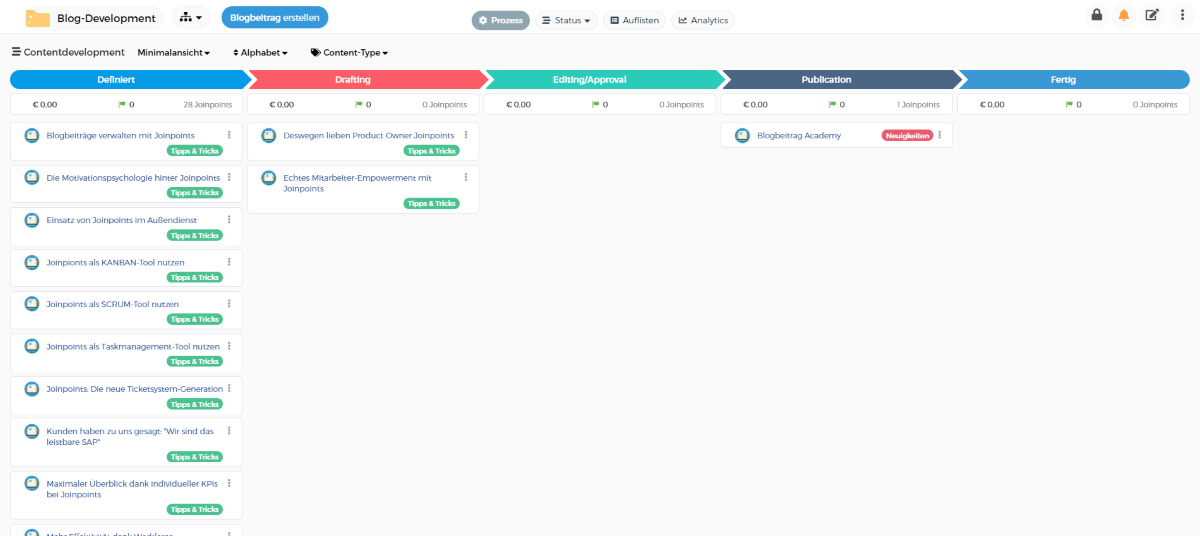
Task: Click Tipps & Tricks tag on 'Deswegen lieben' card
Action: pyautogui.click(x=431, y=151)
